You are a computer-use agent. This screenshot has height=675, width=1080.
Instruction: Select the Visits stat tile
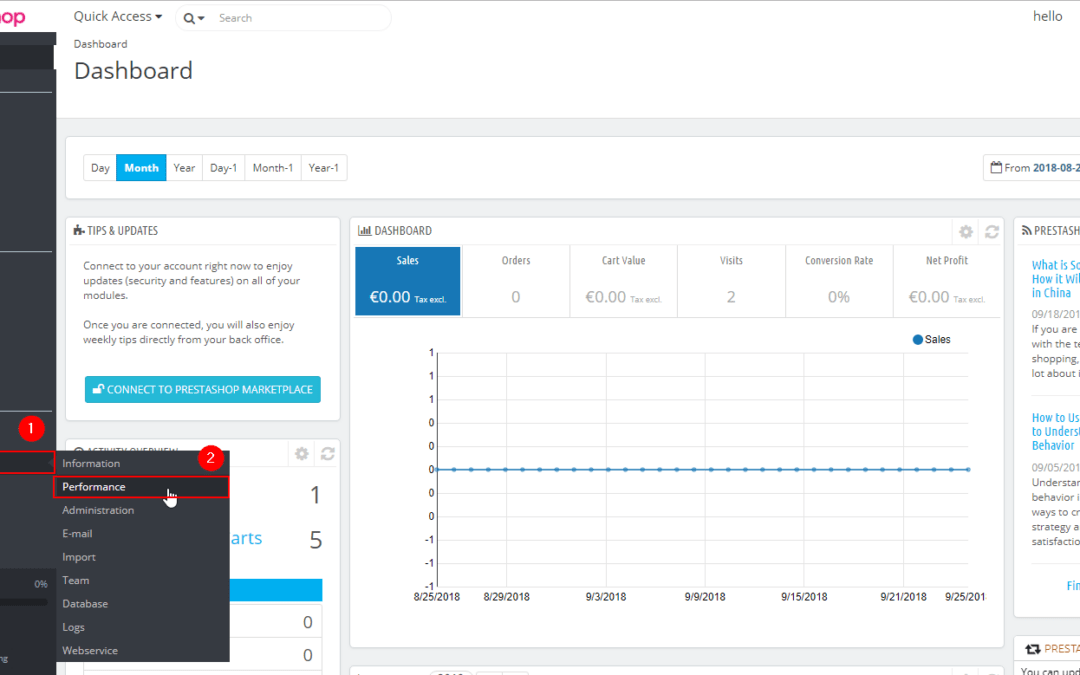pos(731,281)
